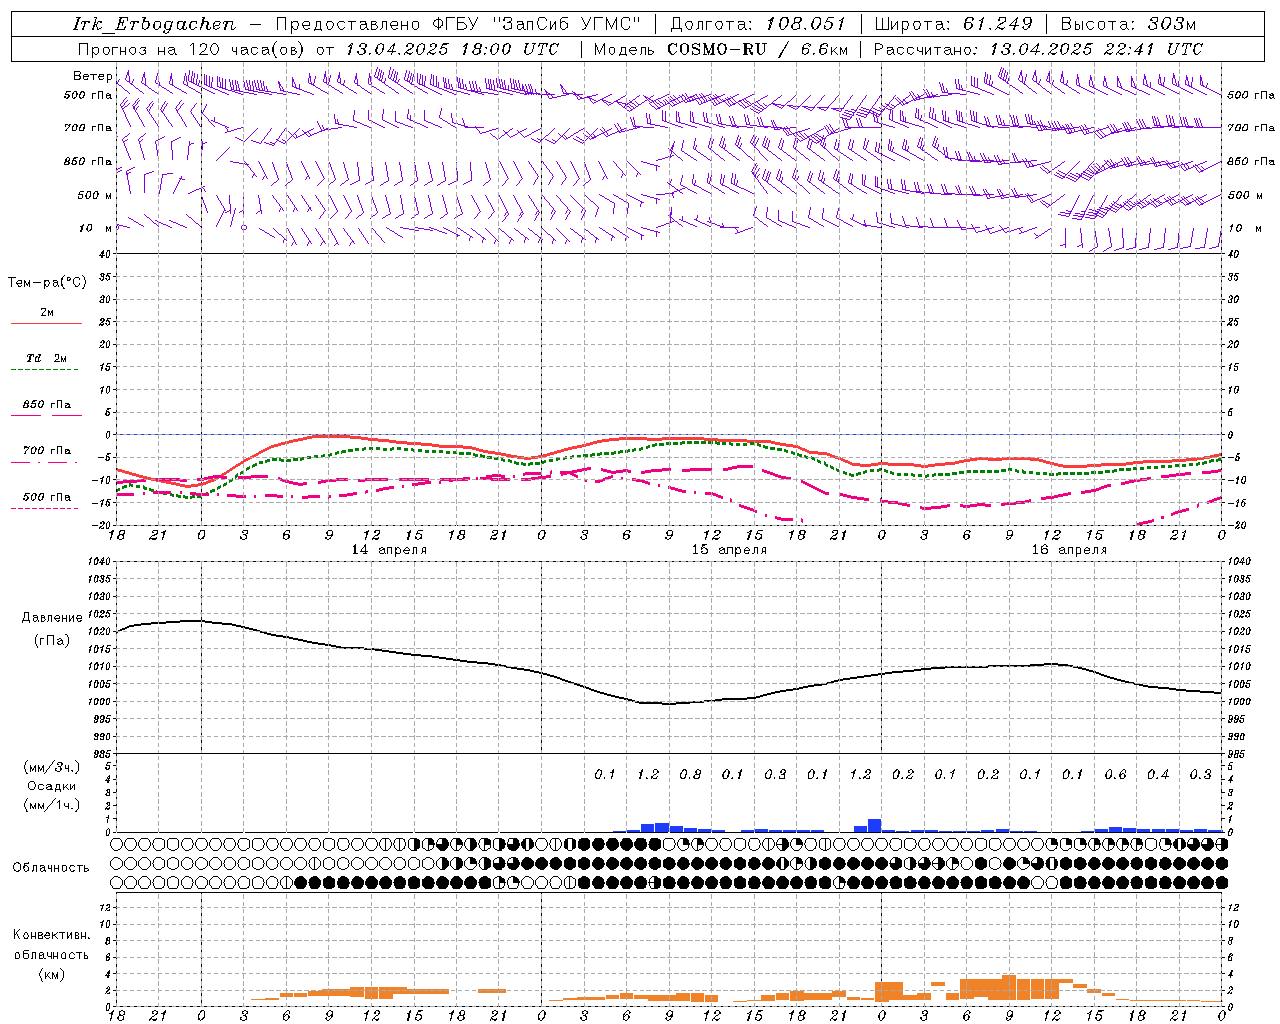Viewport: 1280px width, 1024px height.
Task: Click the 16 апреля date label
Action: 1069,550
